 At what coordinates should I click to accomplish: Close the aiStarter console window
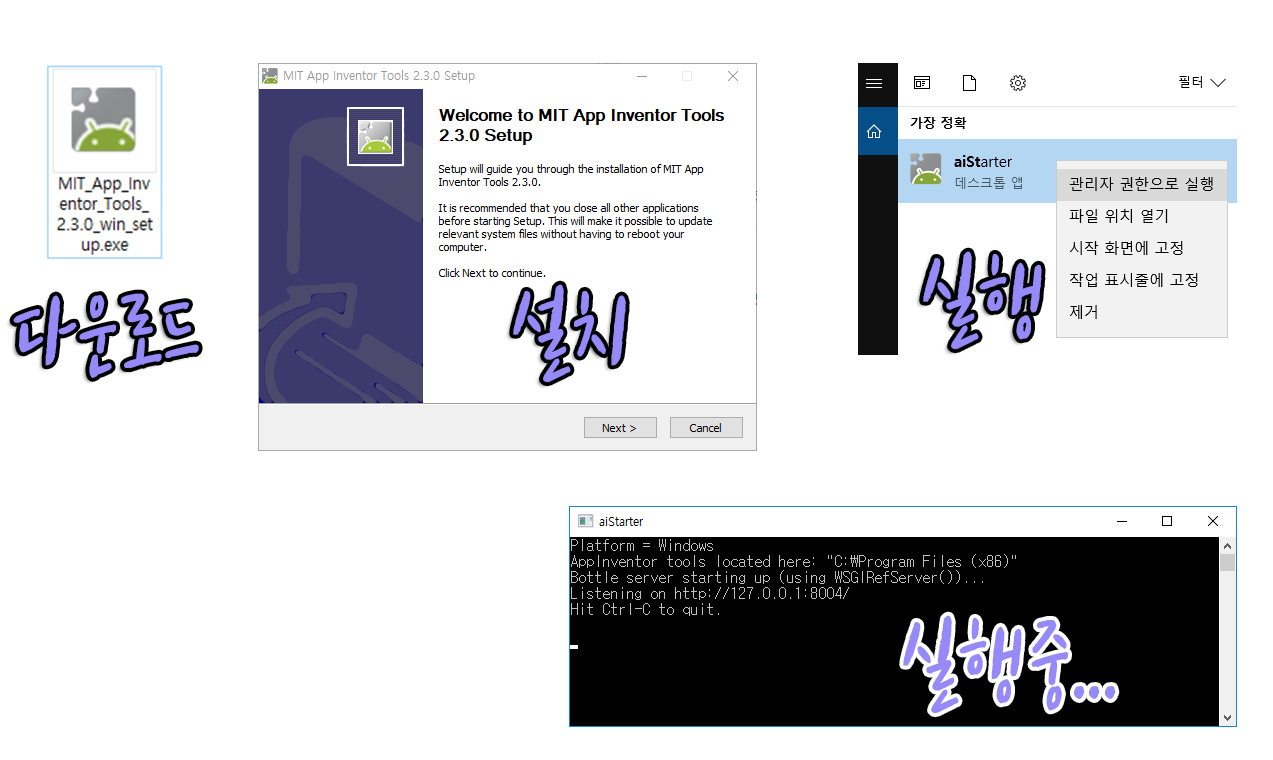coord(1213,521)
